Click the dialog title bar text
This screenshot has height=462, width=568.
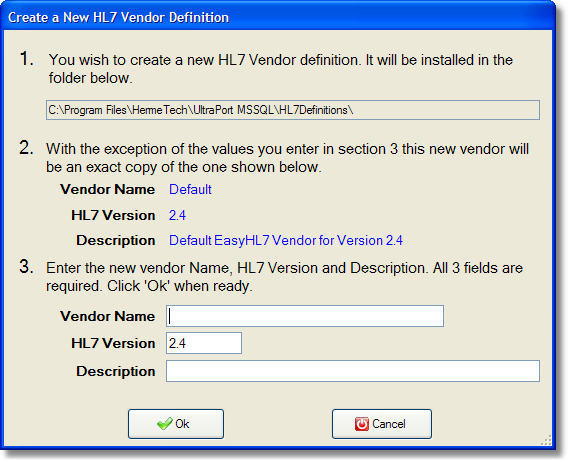pos(118,17)
